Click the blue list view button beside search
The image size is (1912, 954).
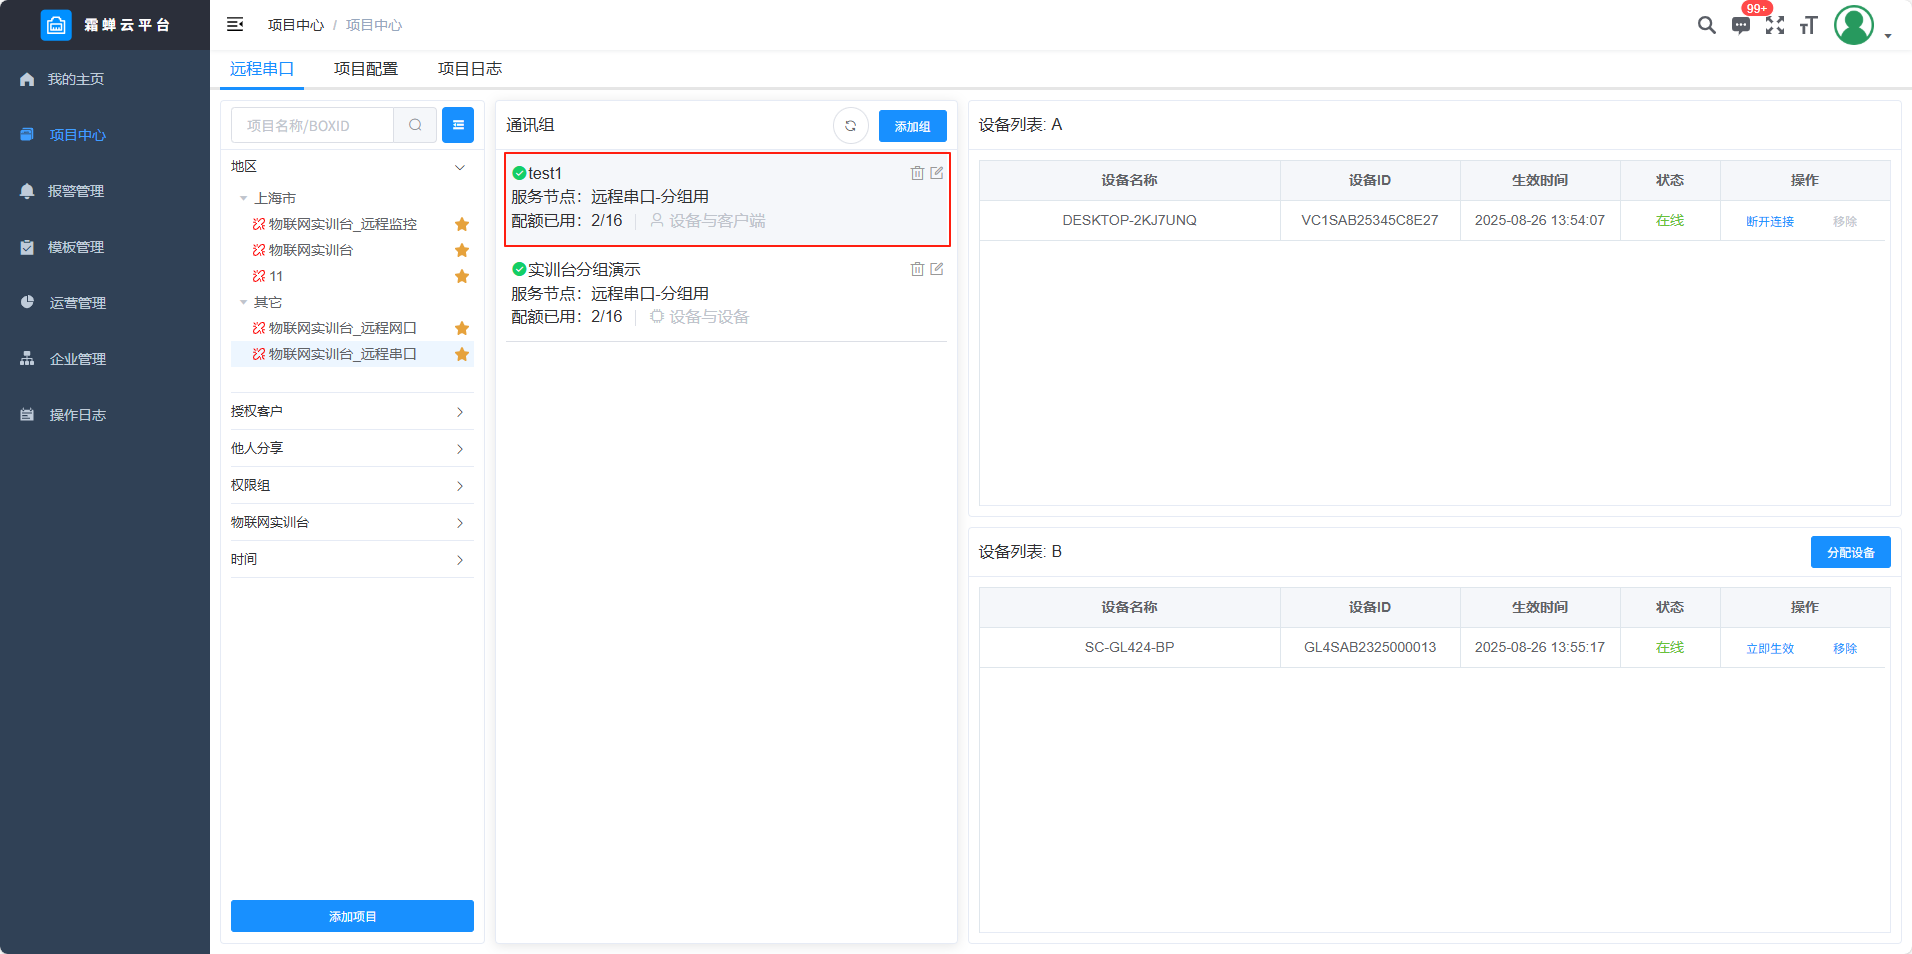[458, 125]
